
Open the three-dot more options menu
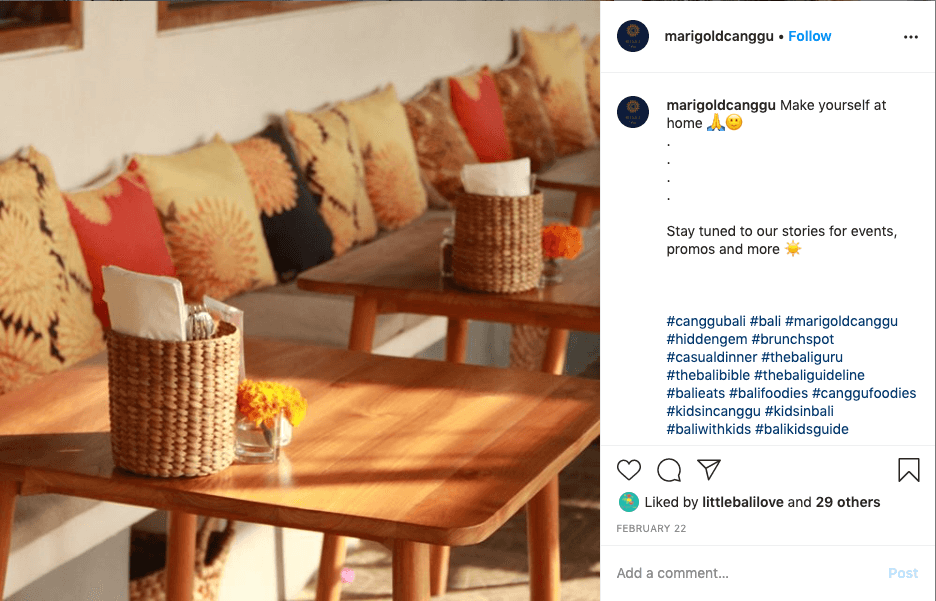(910, 37)
